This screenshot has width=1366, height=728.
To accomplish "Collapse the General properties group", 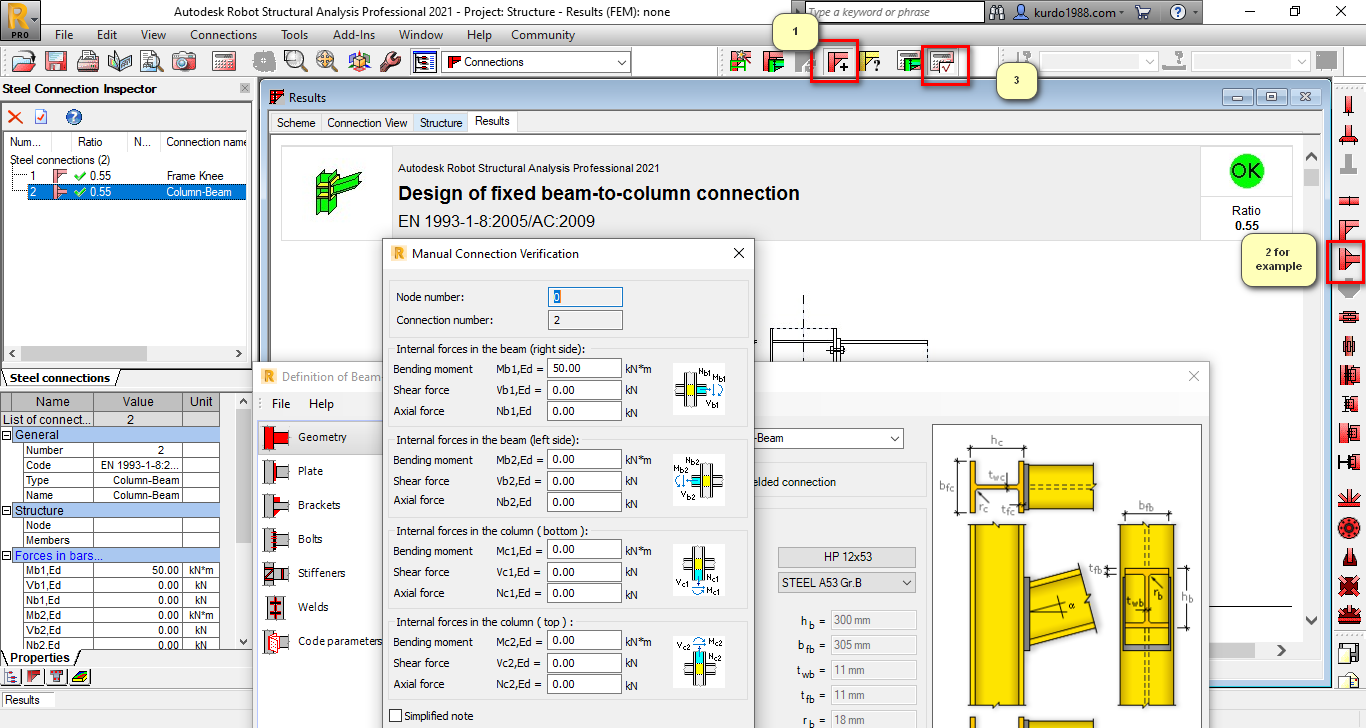I will pos(7,435).
